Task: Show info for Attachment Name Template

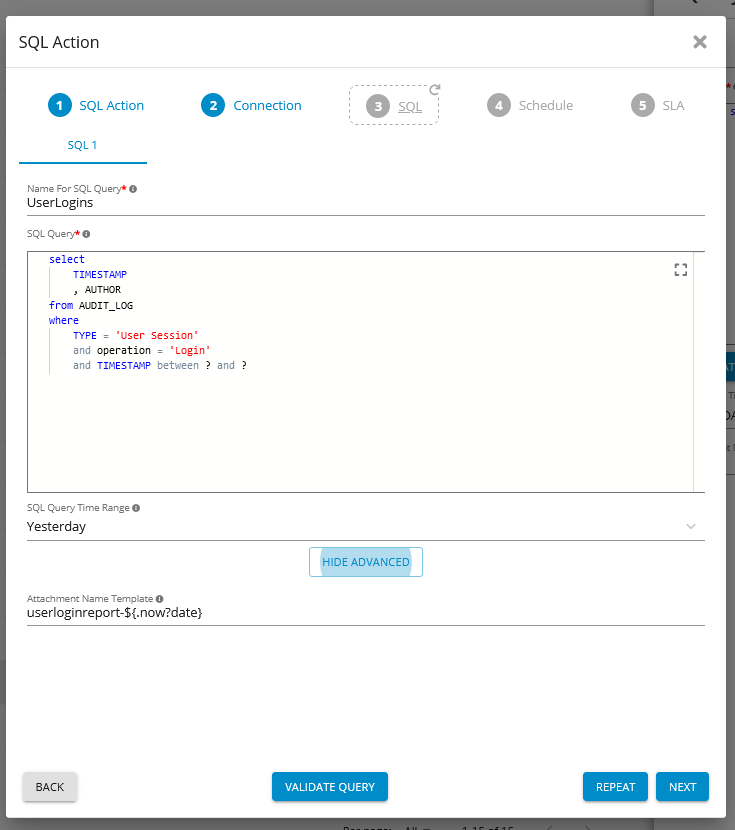Action: click(x=160, y=599)
